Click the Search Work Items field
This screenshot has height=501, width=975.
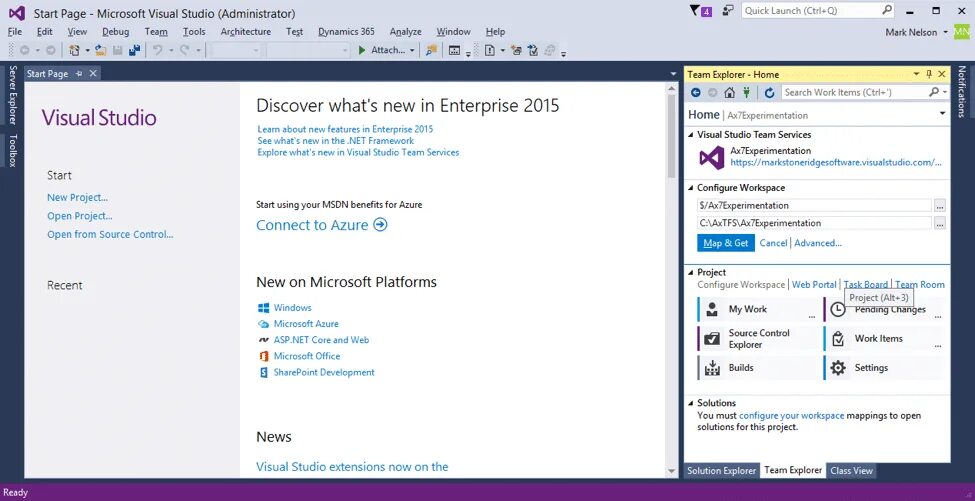coord(855,92)
